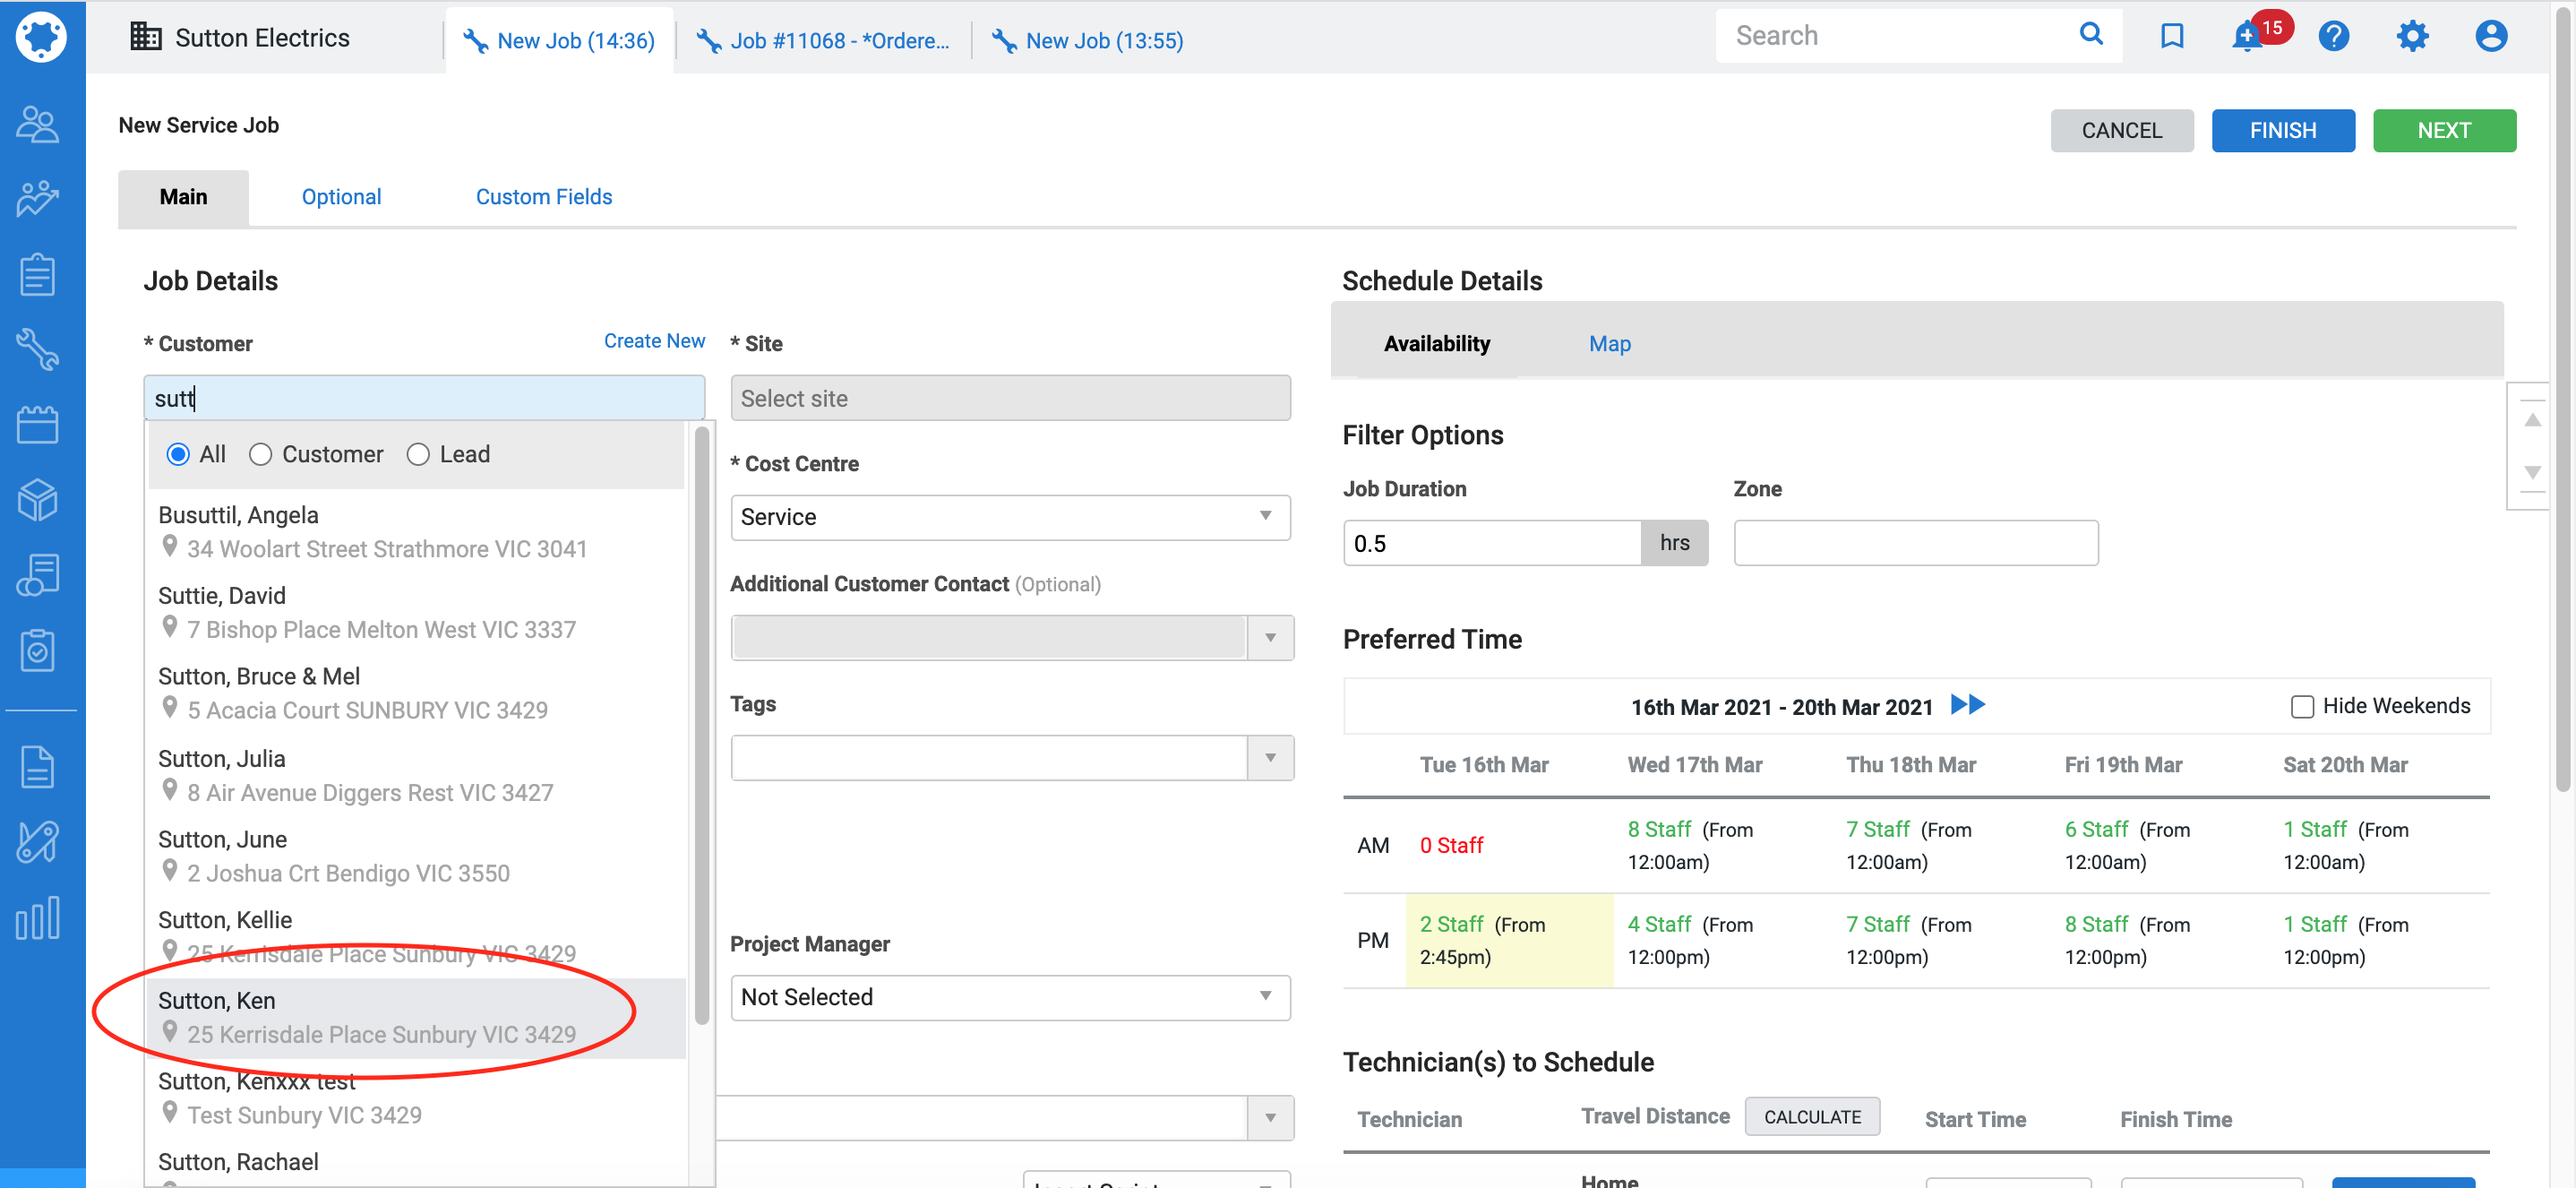
Task: Select the Lead radio button
Action: point(418,455)
